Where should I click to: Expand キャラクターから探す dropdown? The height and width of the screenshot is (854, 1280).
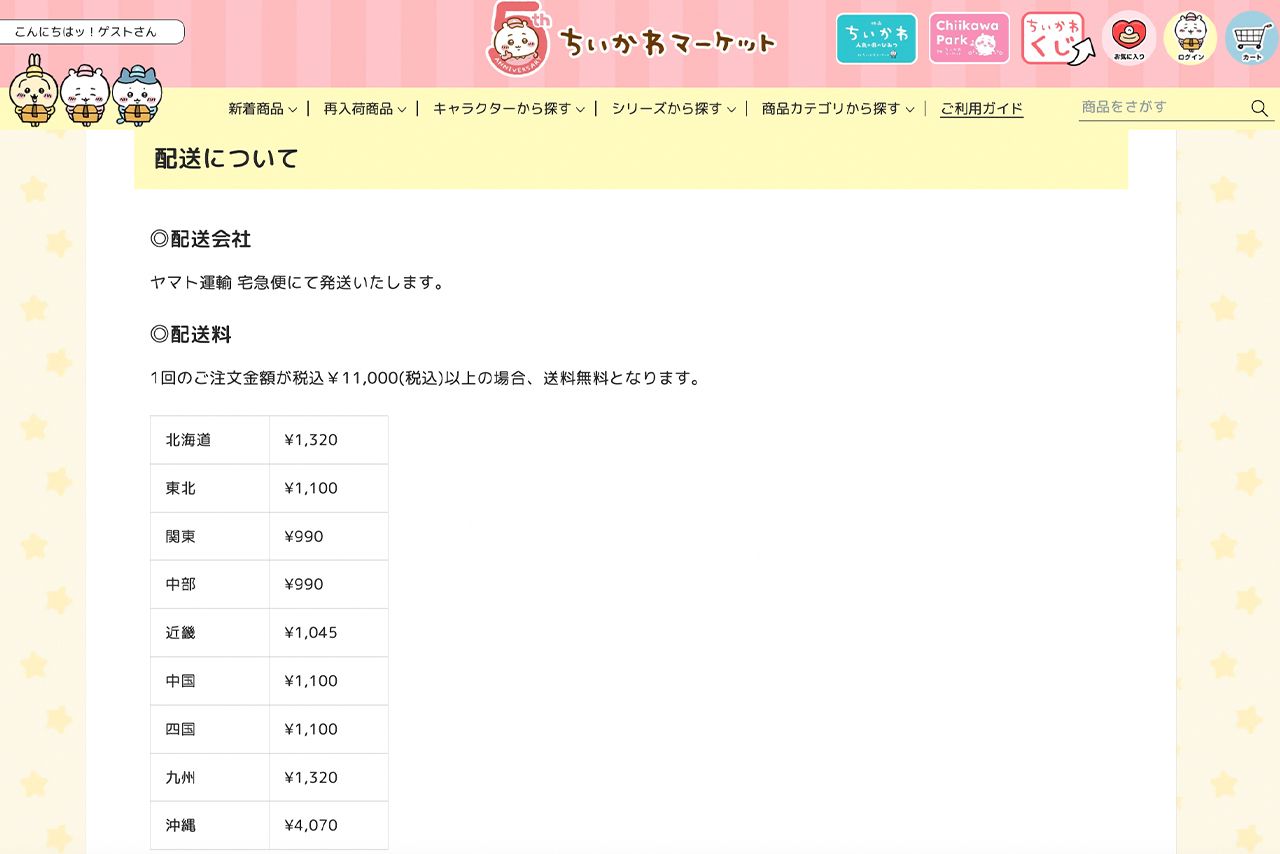508,109
